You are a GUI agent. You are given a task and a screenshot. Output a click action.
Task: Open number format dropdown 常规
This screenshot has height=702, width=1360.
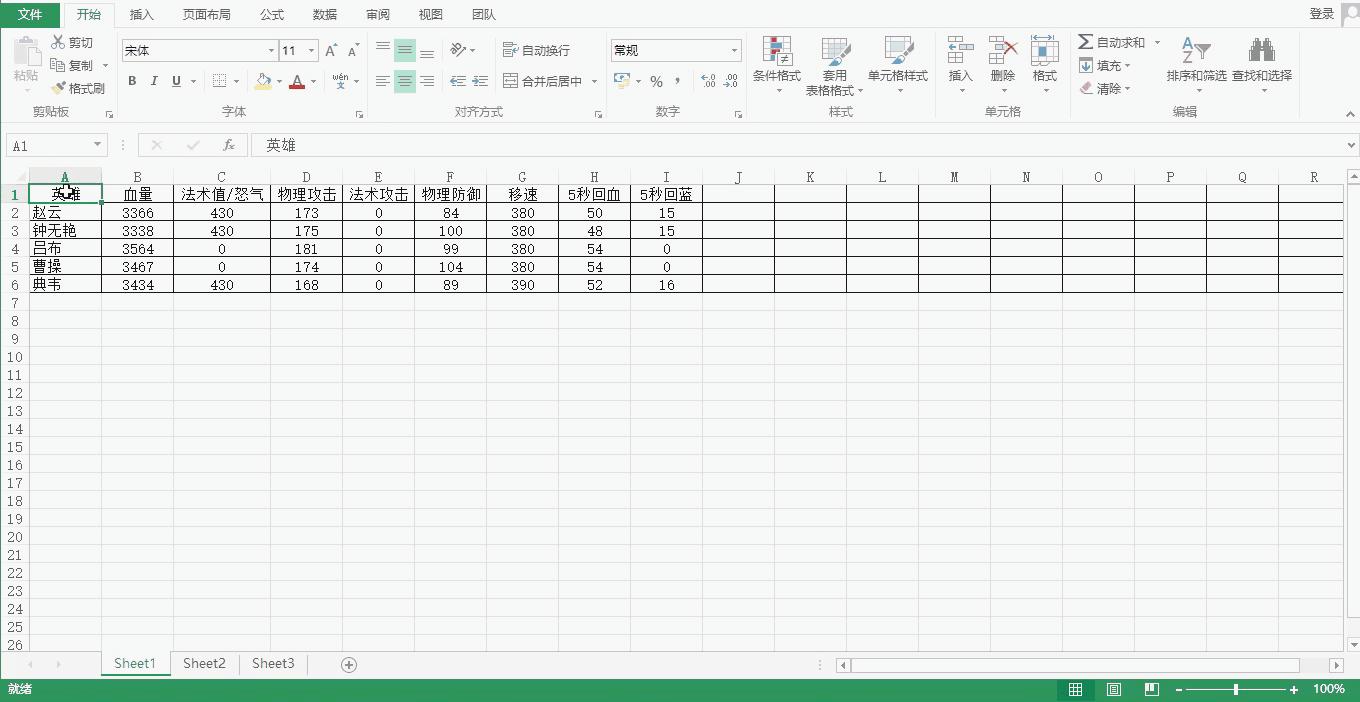click(x=734, y=50)
